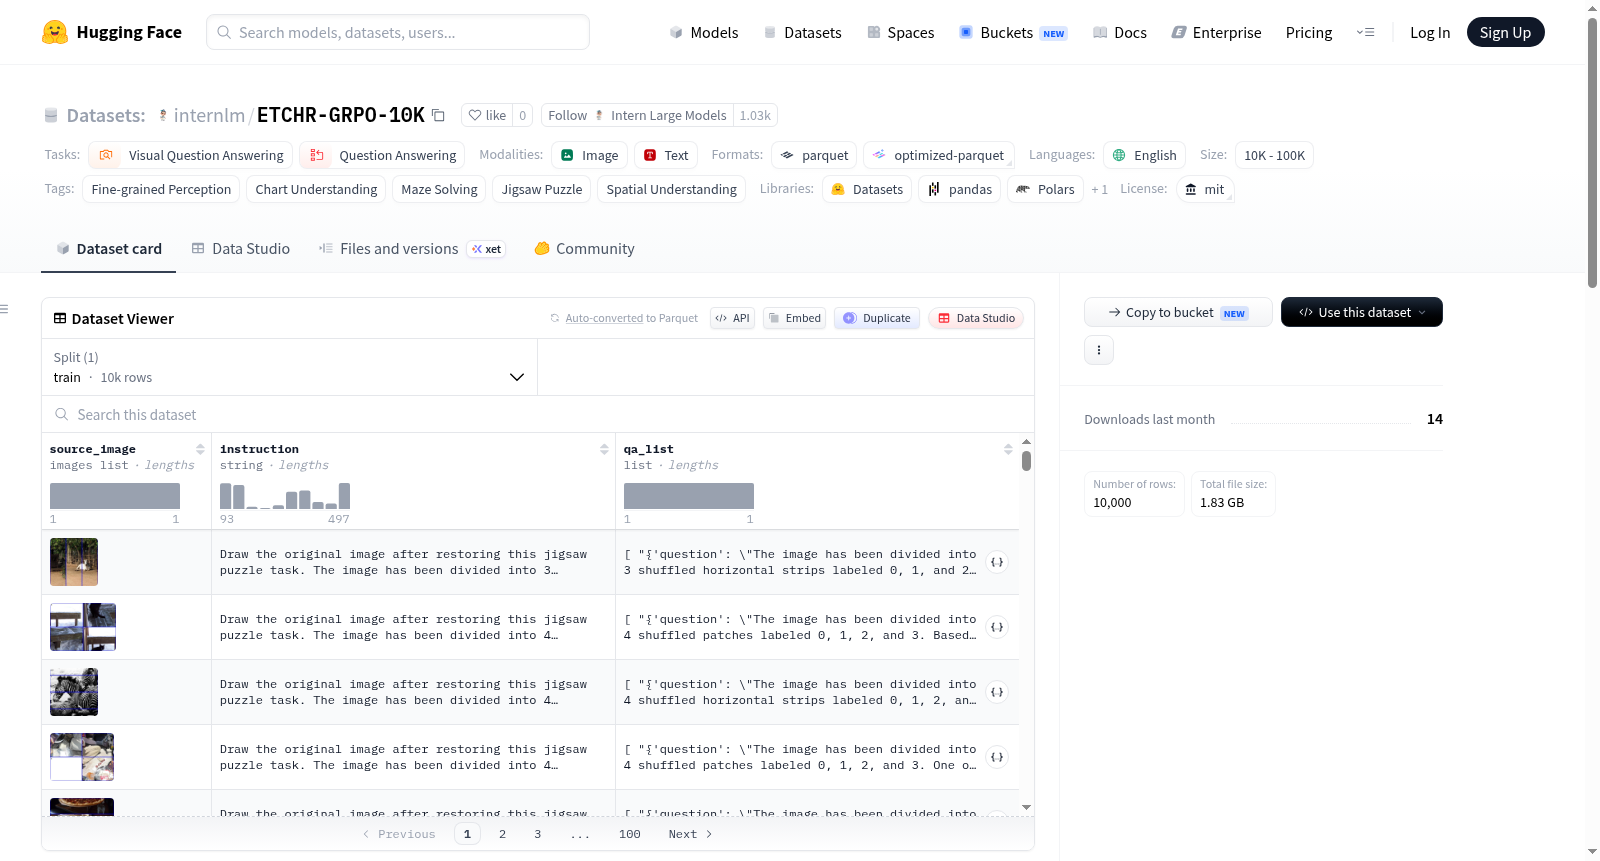1600x861 pixels.
Task: Open the Embed button in viewer
Action: point(794,318)
